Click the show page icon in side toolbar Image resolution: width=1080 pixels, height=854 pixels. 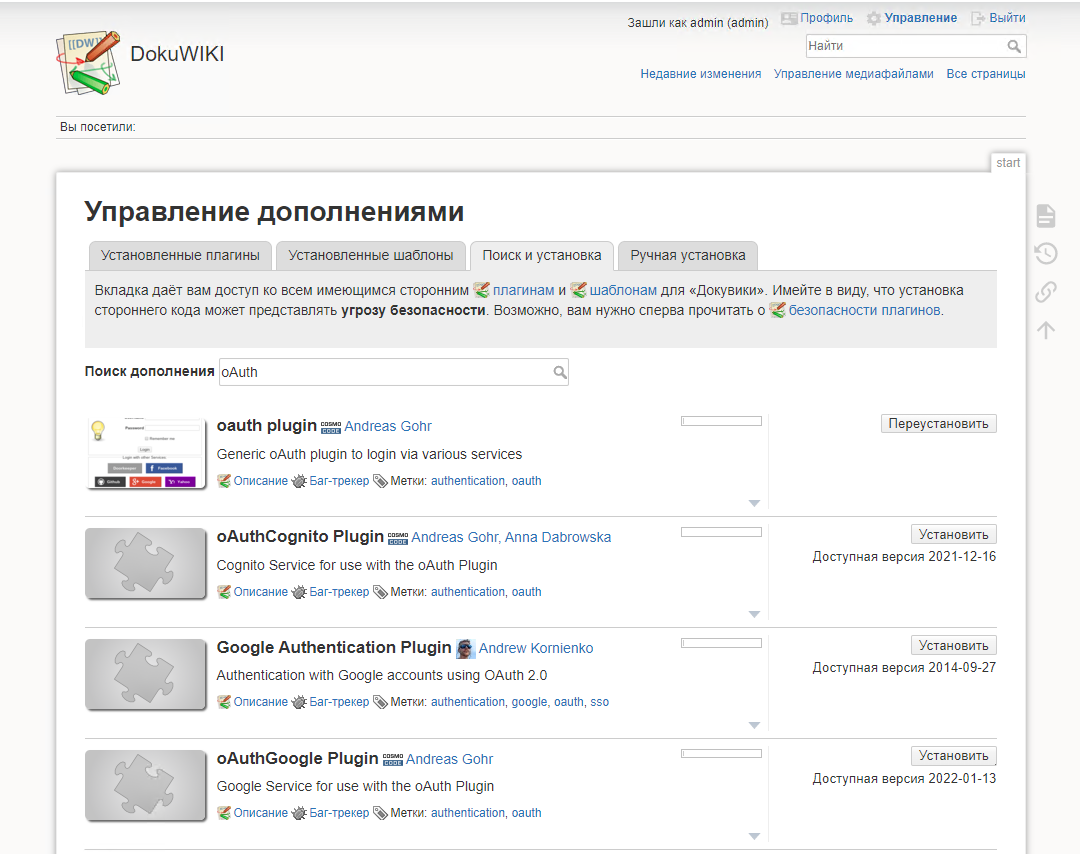tap(1046, 216)
